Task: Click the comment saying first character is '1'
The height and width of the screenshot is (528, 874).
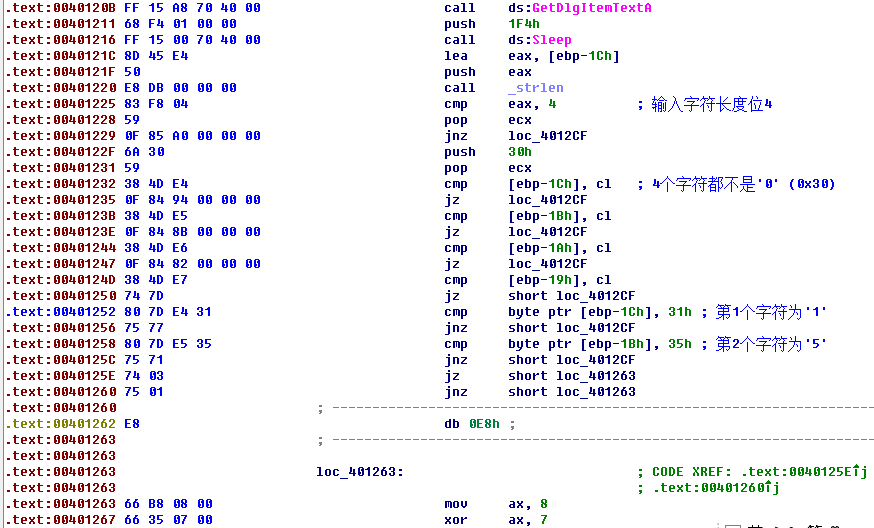Action: click(764, 312)
